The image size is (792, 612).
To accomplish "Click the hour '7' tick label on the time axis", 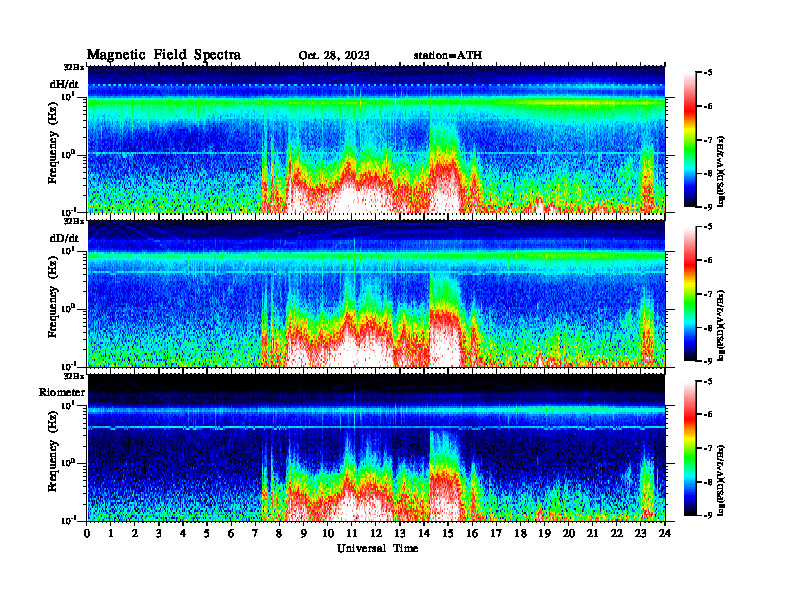I will pos(256,534).
